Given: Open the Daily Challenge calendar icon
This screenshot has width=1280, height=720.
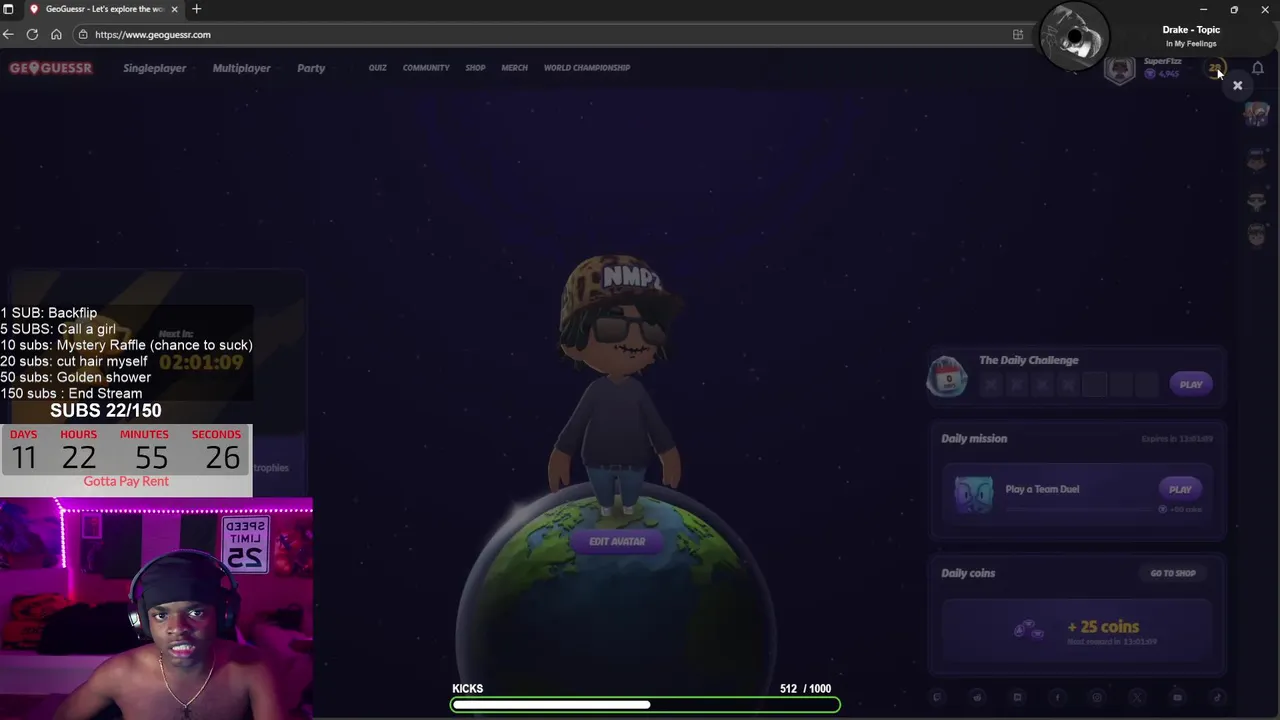Looking at the screenshot, I should [x=947, y=378].
